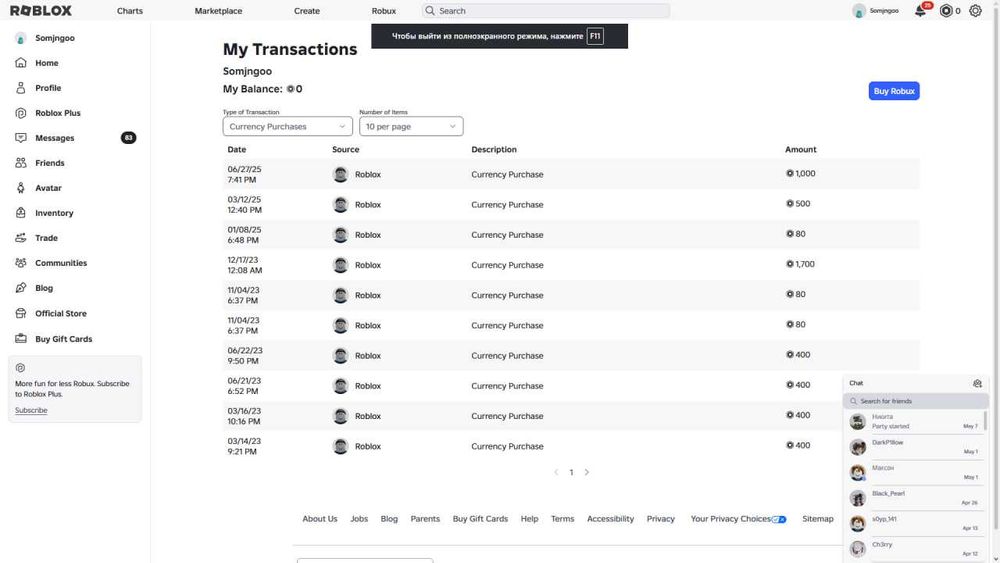Click the Communities icon in sidebar
The image size is (1000, 563).
tap(21, 263)
